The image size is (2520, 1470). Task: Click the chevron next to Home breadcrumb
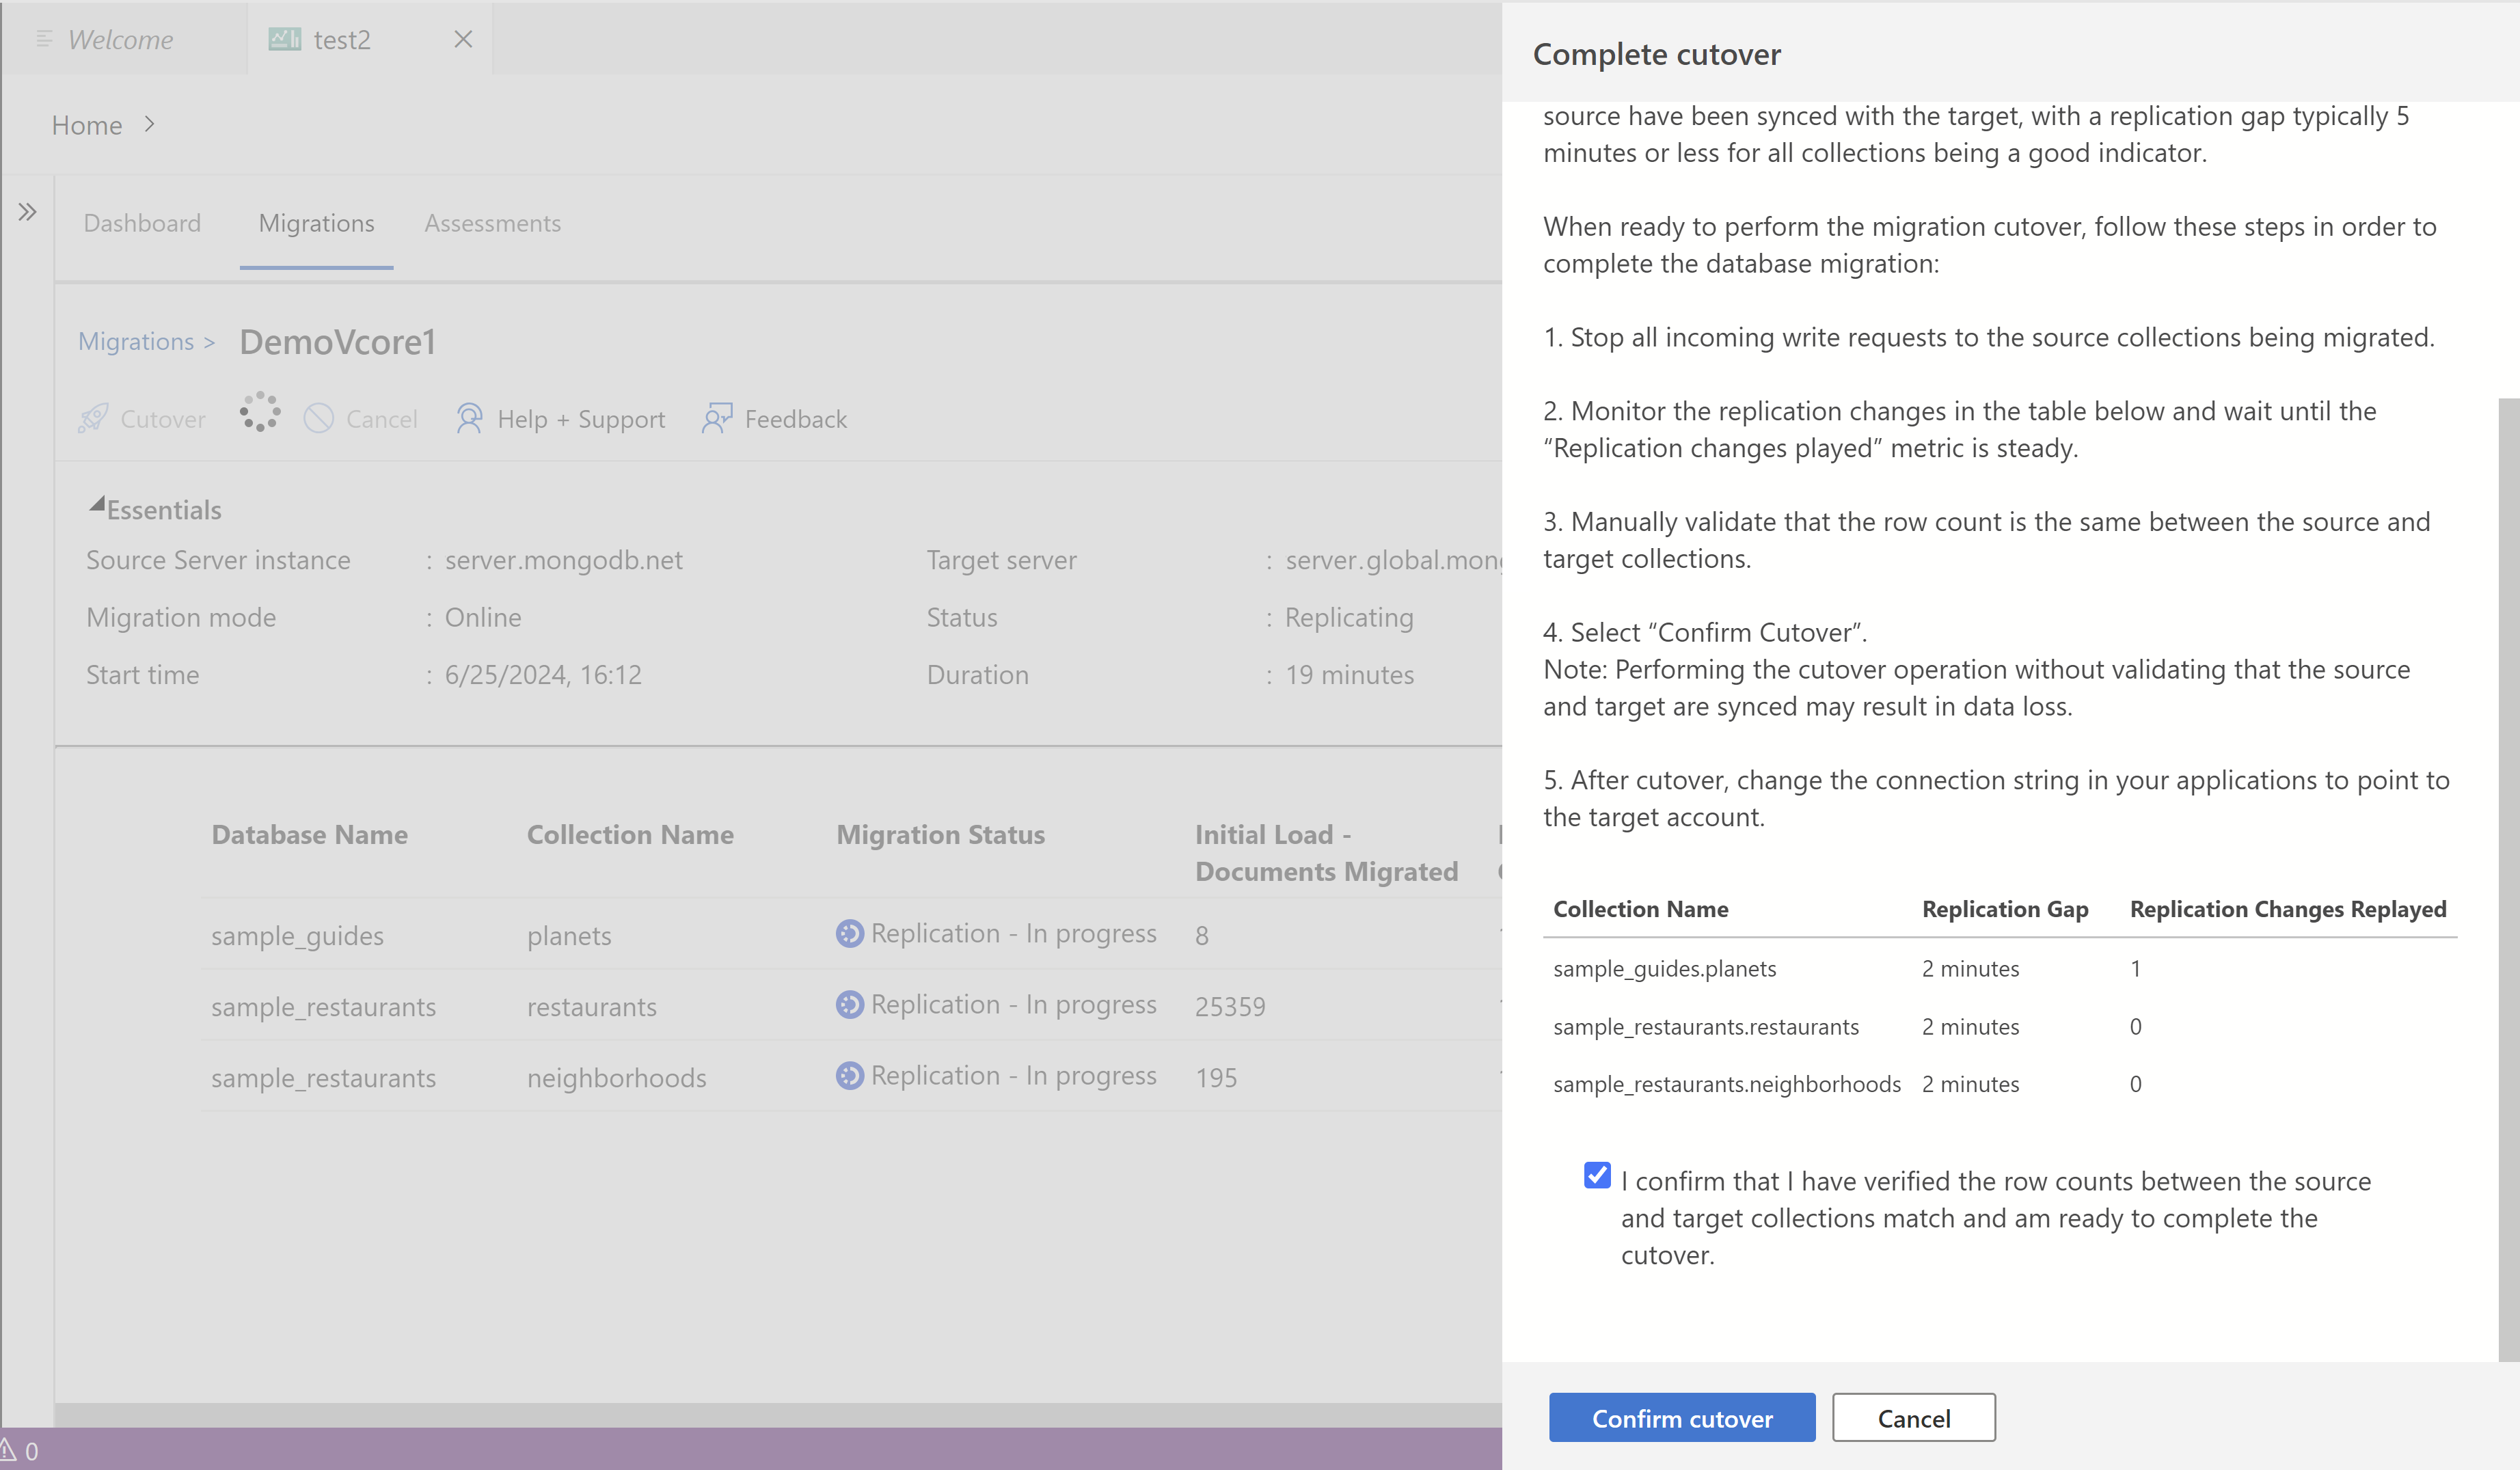149,124
